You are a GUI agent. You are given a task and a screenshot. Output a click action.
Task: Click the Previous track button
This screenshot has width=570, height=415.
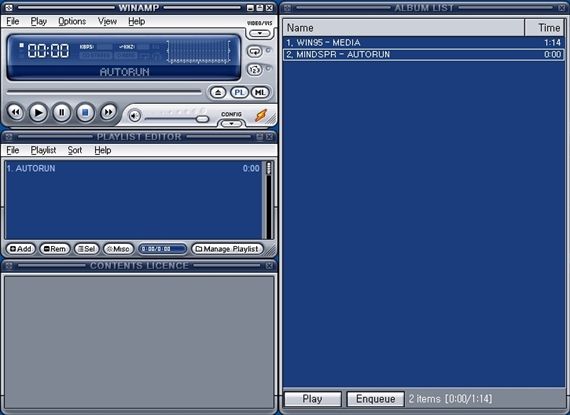[15, 112]
